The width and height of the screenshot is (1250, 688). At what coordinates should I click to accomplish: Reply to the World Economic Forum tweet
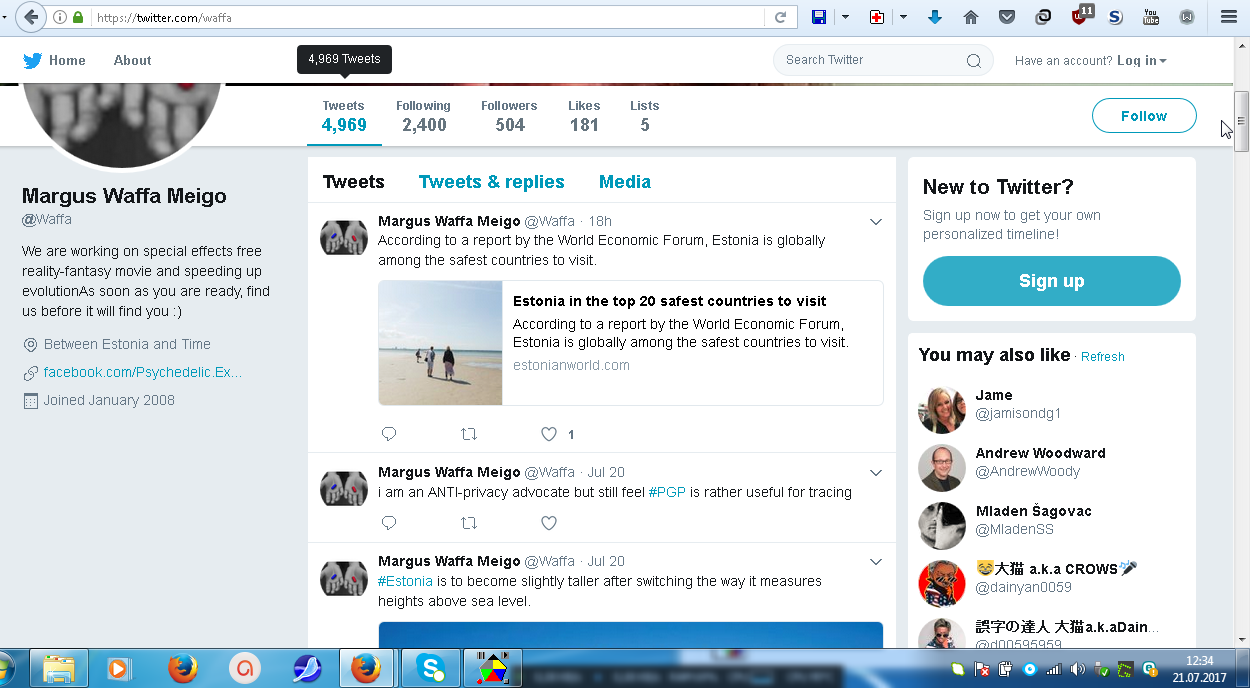389,434
